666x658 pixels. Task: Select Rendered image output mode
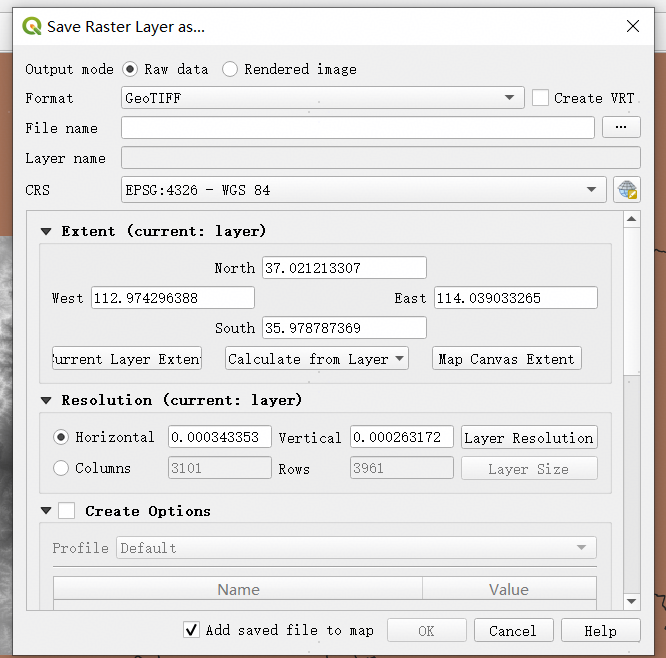tap(230, 69)
